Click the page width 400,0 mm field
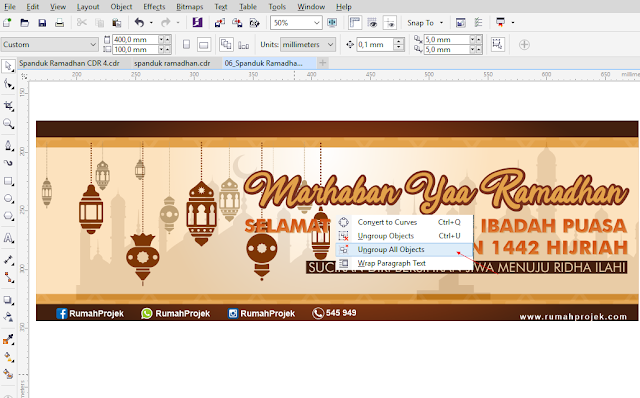640x398 pixels. tap(135, 40)
